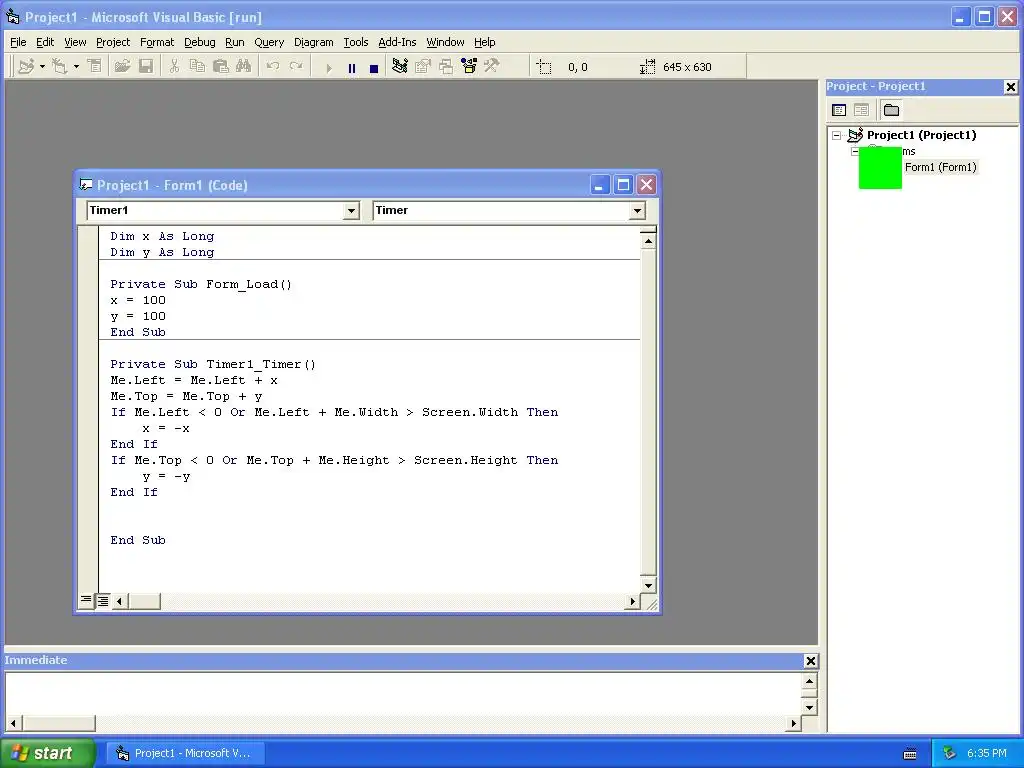Image resolution: width=1024 pixels, height=768 pixels.
Task: Click code window scroll right arrow
Action: tap(632, 601)
